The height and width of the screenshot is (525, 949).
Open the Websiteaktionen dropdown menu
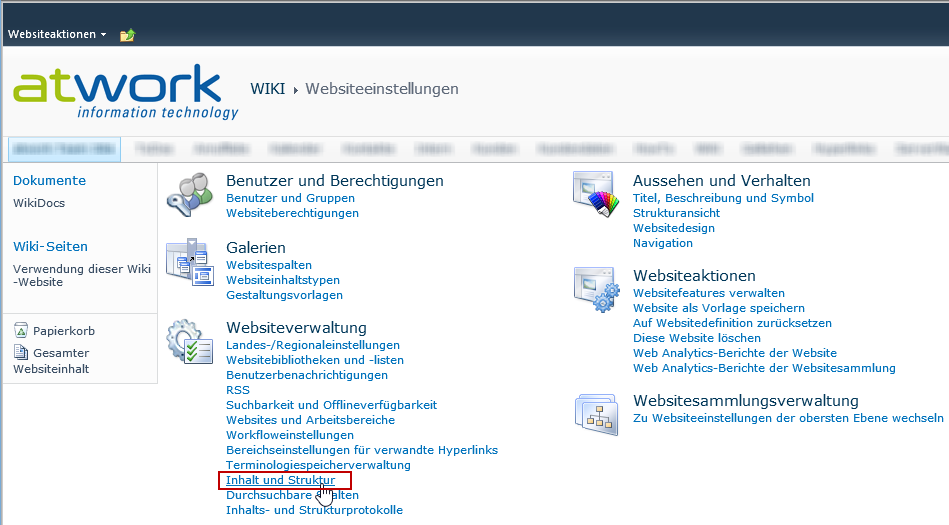point(57,34)
